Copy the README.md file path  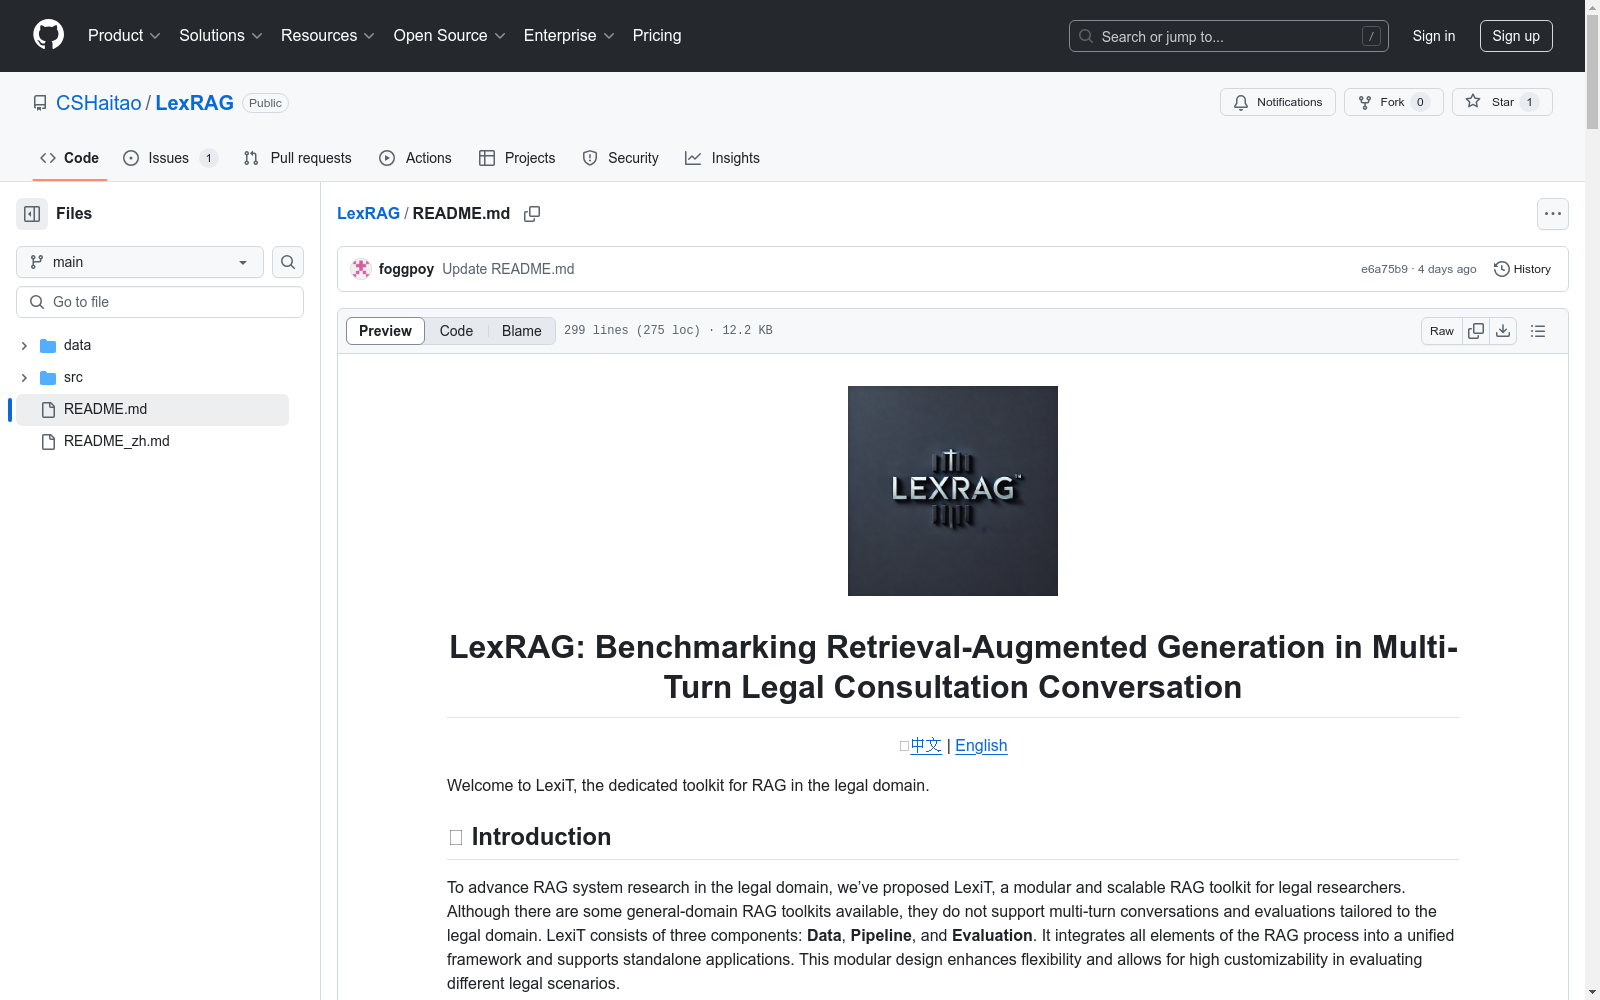click(x=532, y=214)
